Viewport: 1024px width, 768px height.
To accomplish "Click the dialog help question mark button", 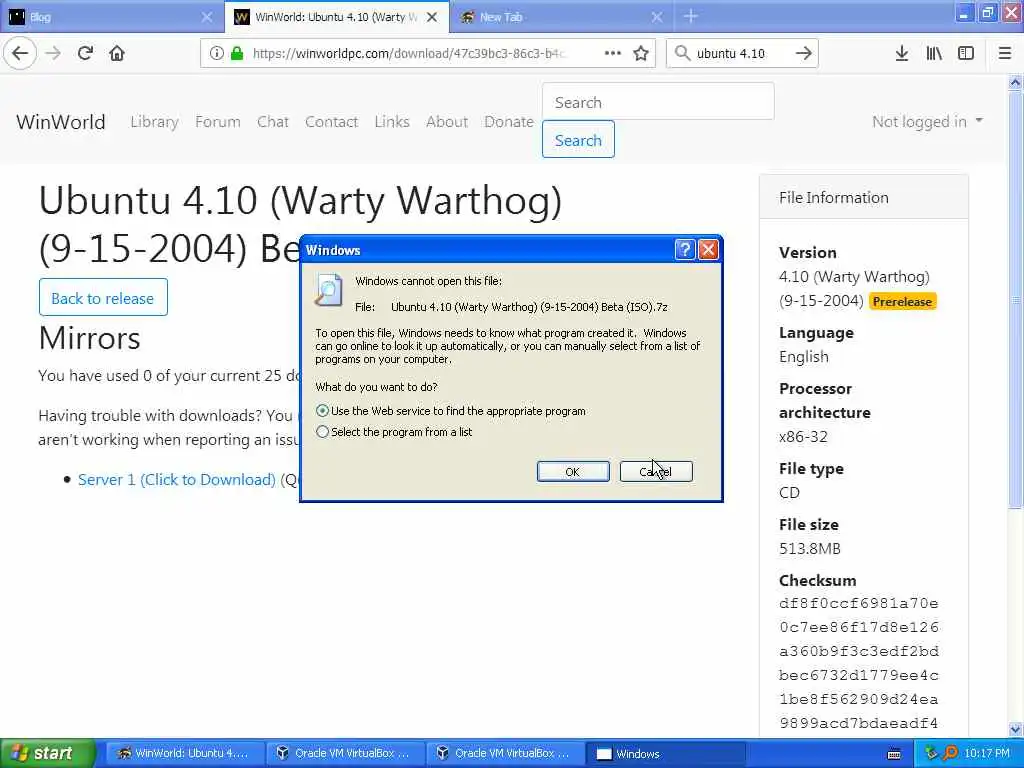I will click(x=684, y=249).
